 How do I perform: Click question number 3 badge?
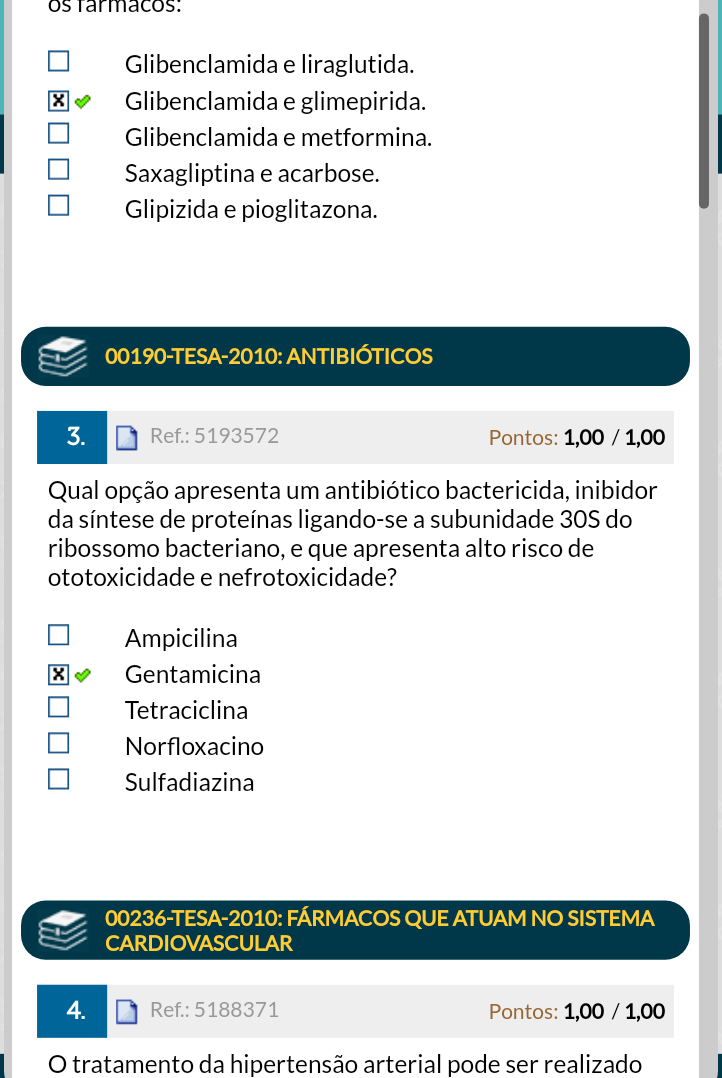pos(72,437)
